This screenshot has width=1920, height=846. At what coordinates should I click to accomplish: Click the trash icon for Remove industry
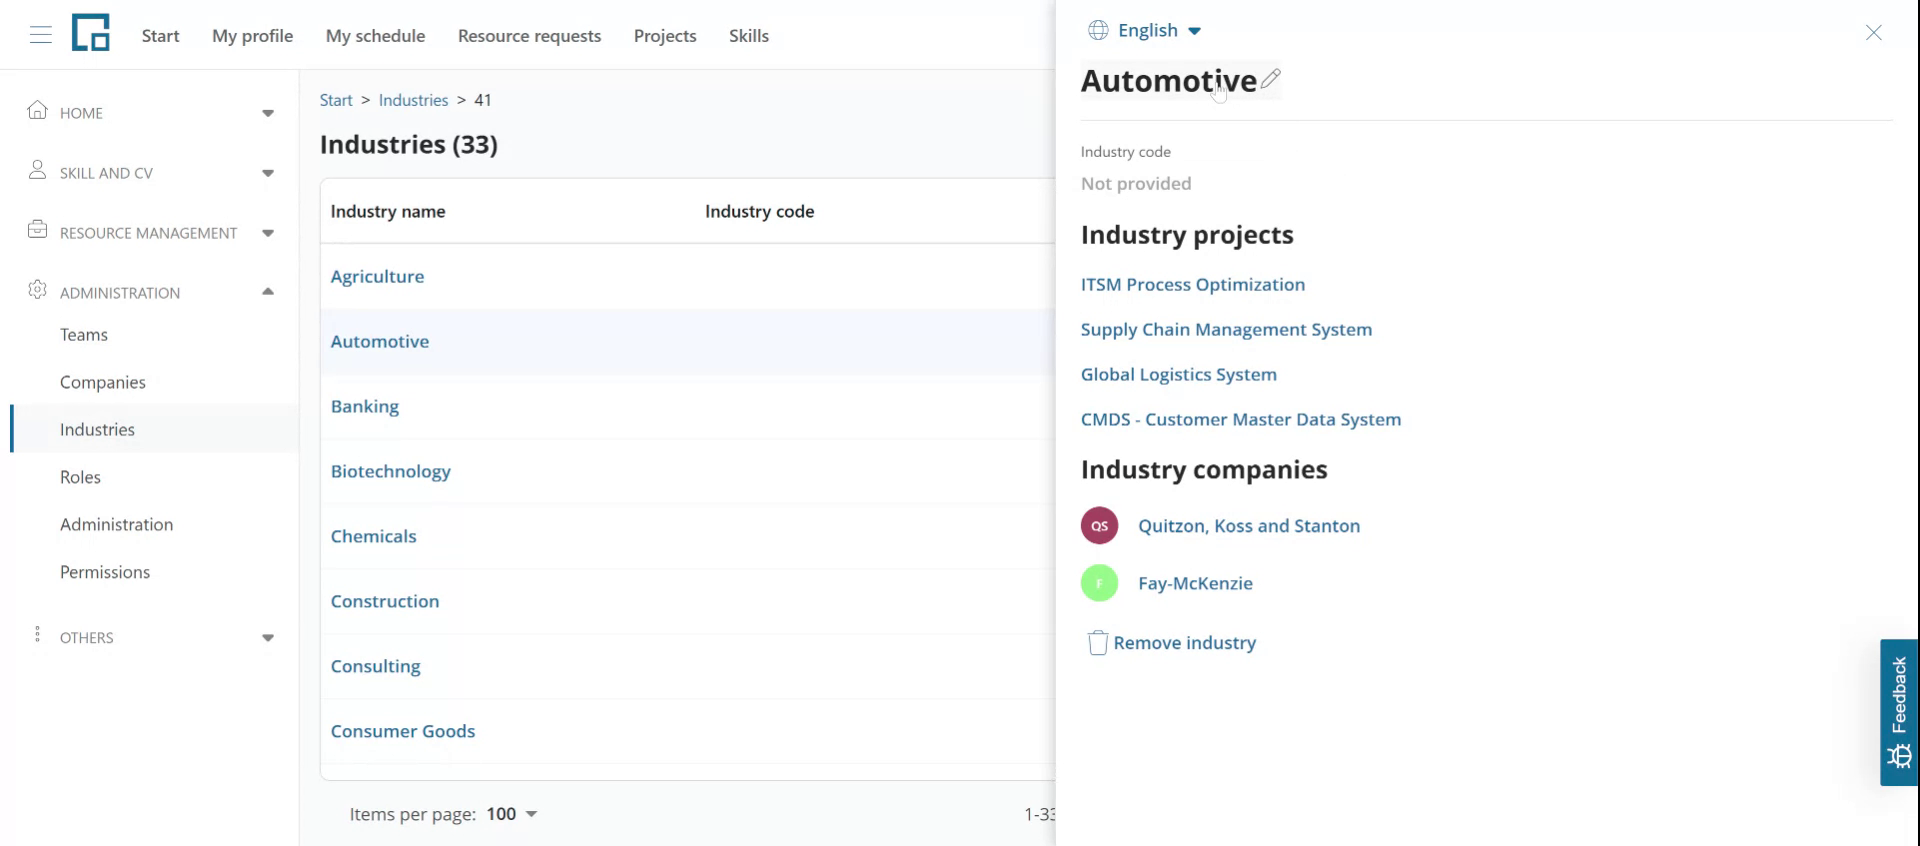click(x=1097, y=642)
